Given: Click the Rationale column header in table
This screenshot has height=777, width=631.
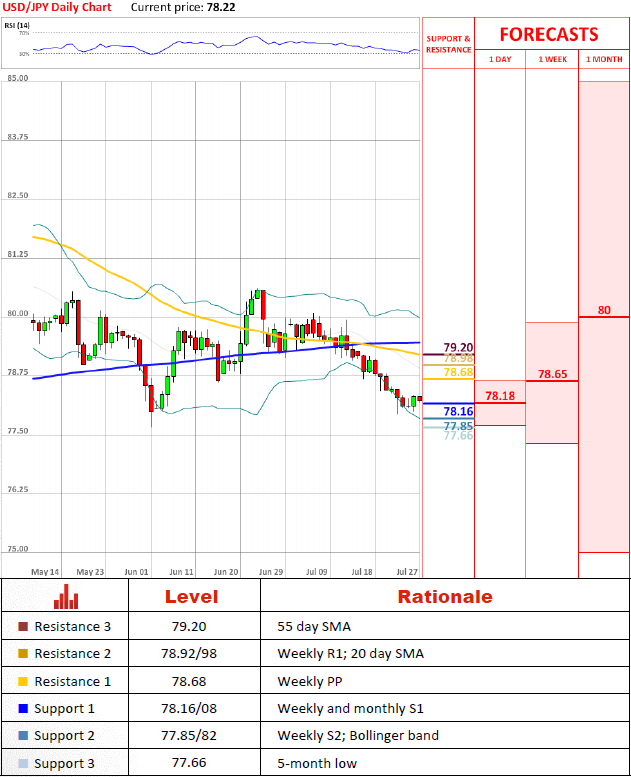Looking at the screenshot, I should 445,597.
